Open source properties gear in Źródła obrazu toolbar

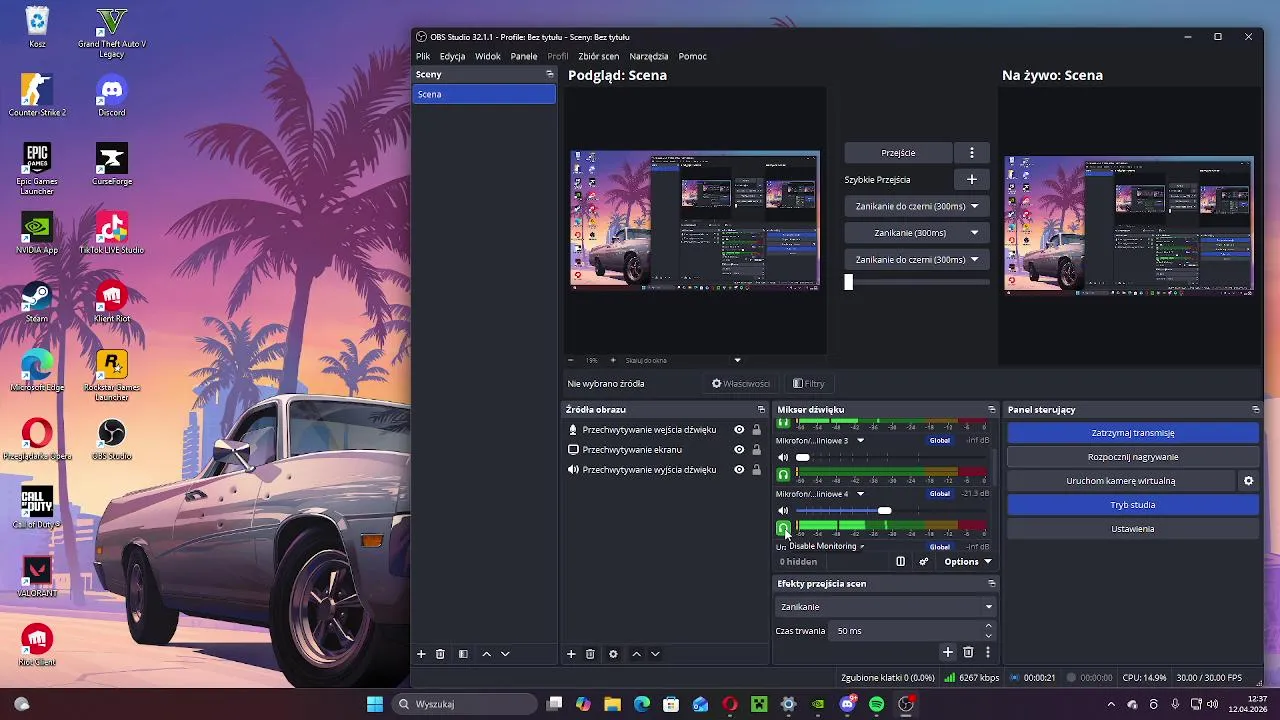point(613,654)
